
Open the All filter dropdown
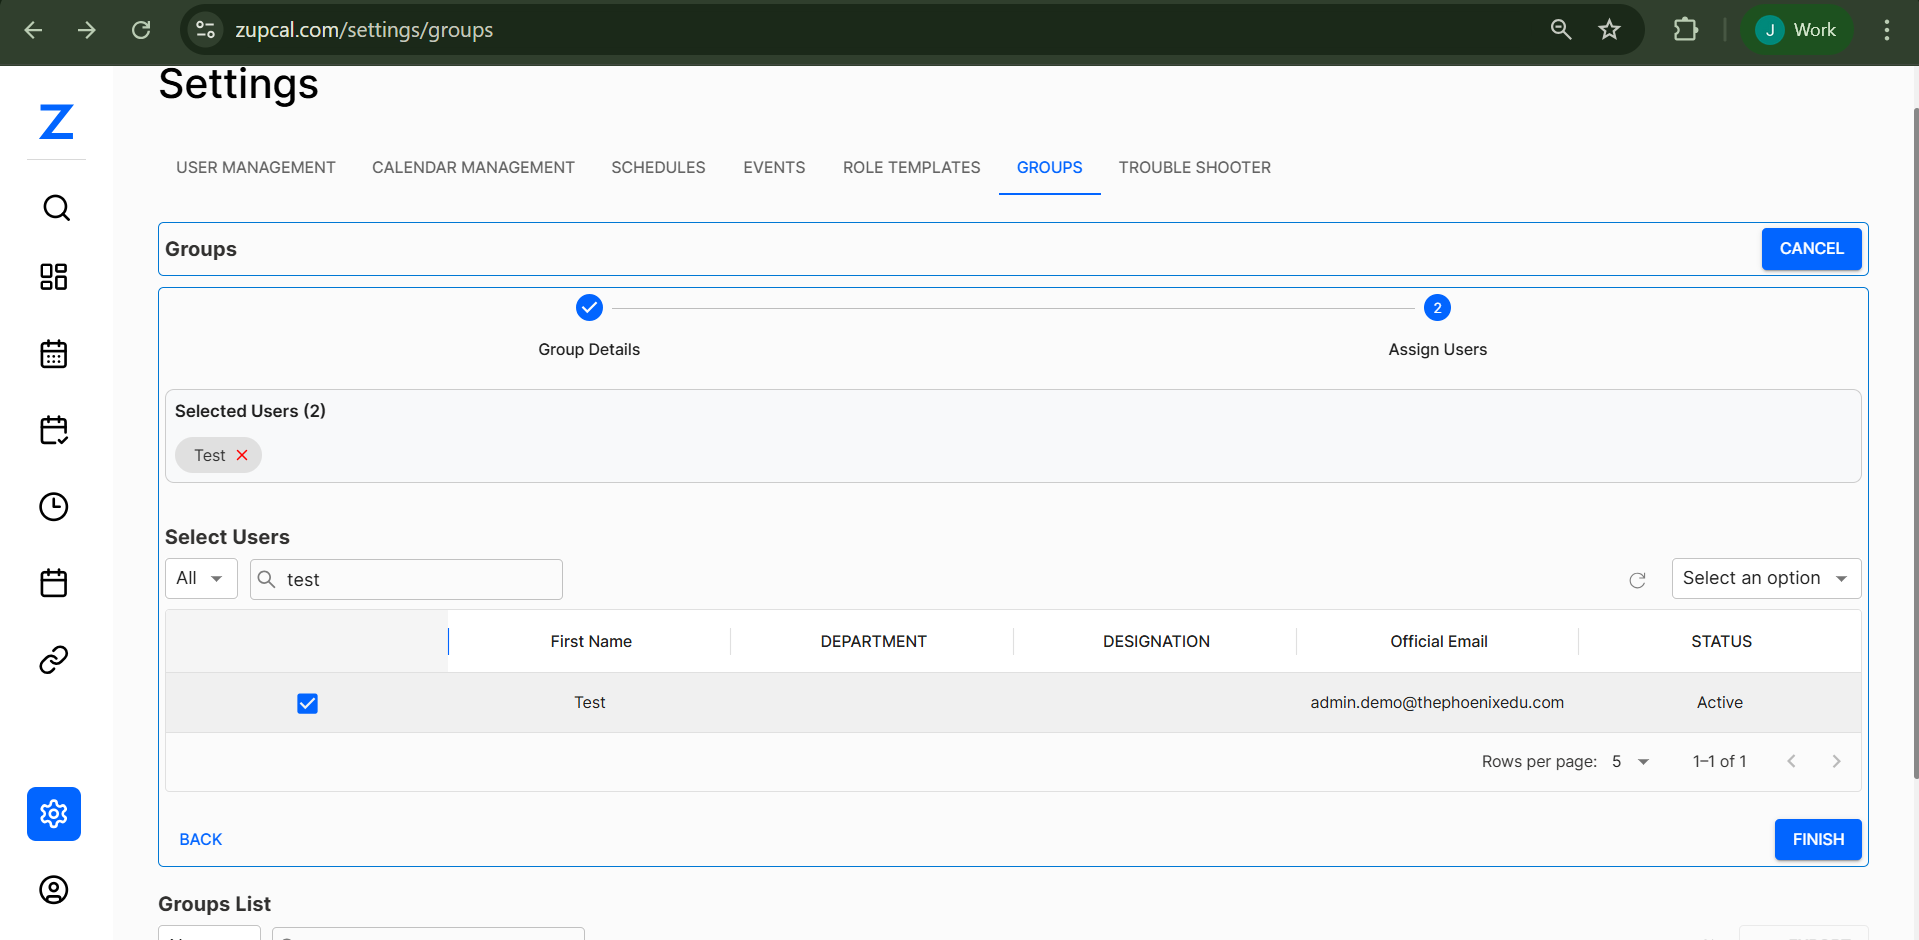(200, 578)
